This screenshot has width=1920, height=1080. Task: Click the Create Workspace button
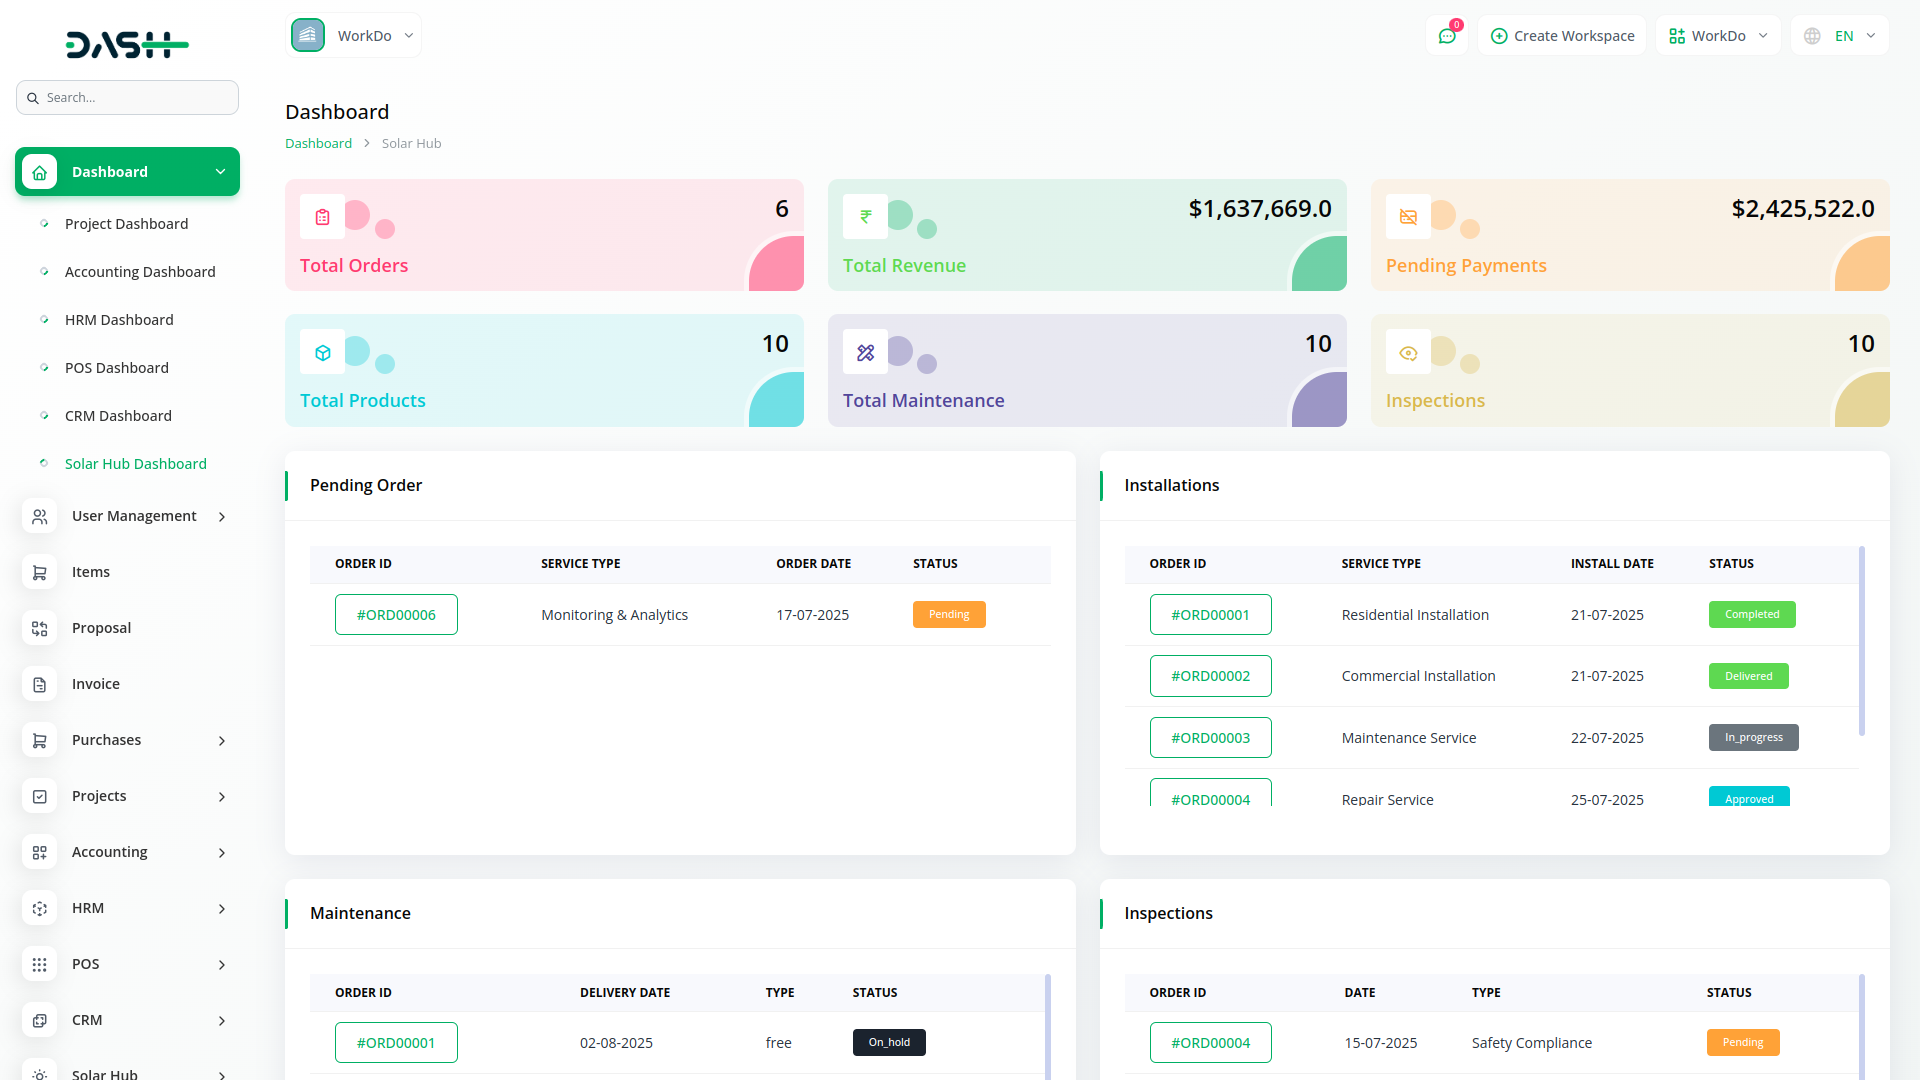(x=1562, y=36)
